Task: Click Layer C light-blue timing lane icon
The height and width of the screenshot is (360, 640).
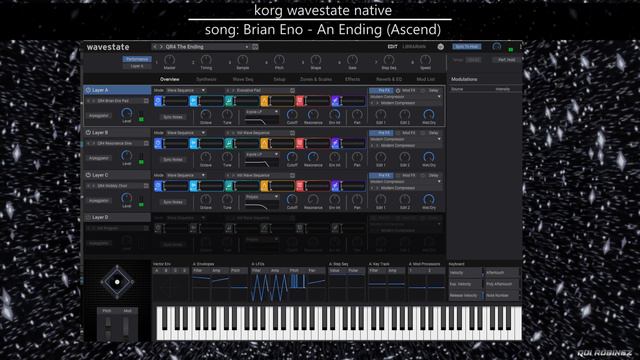Action: (x=193, y=186)
